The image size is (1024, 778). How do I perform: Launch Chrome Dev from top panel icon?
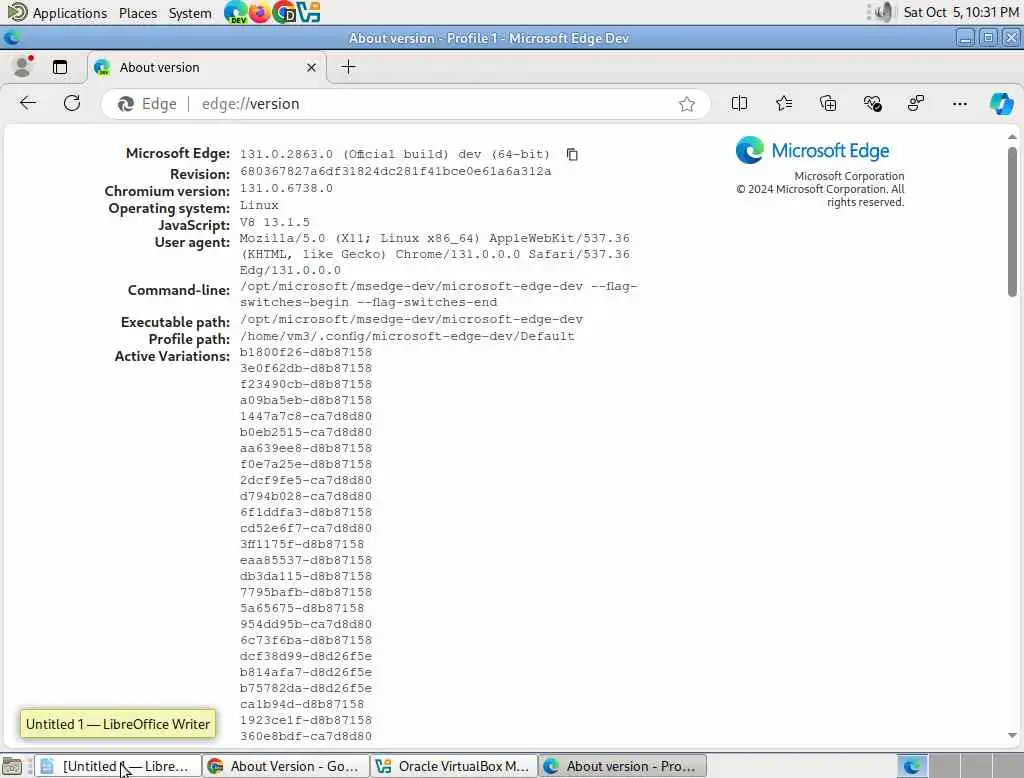click(x=284, y=12)
